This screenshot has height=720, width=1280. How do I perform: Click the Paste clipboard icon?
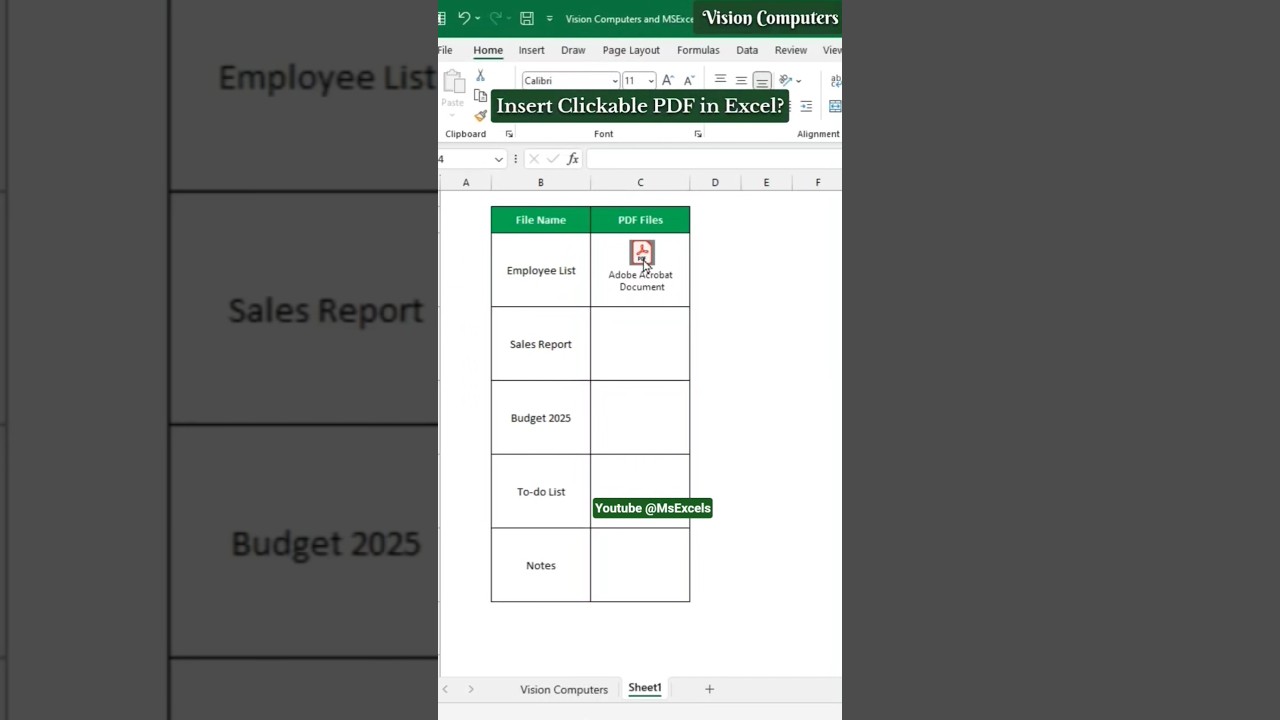(453, 82)
